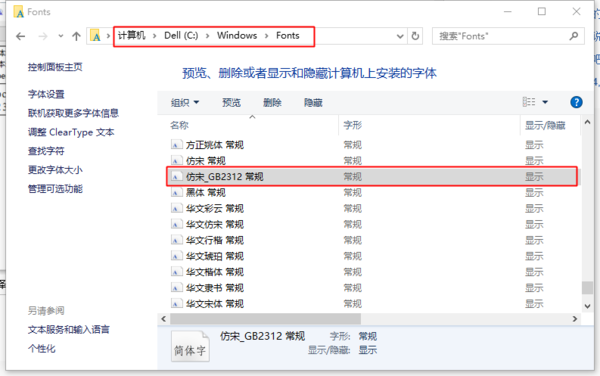This screenshot has width=600, height=376.
Task: Select font 华文宋体 常规
Action: [215, 304]
